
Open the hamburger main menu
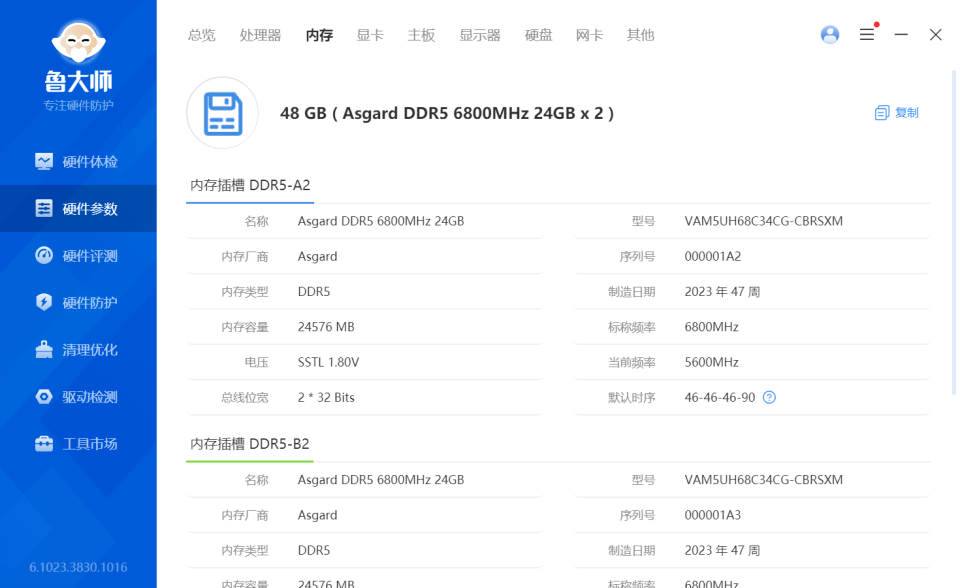pyautogui.click(x=866, y=35)
